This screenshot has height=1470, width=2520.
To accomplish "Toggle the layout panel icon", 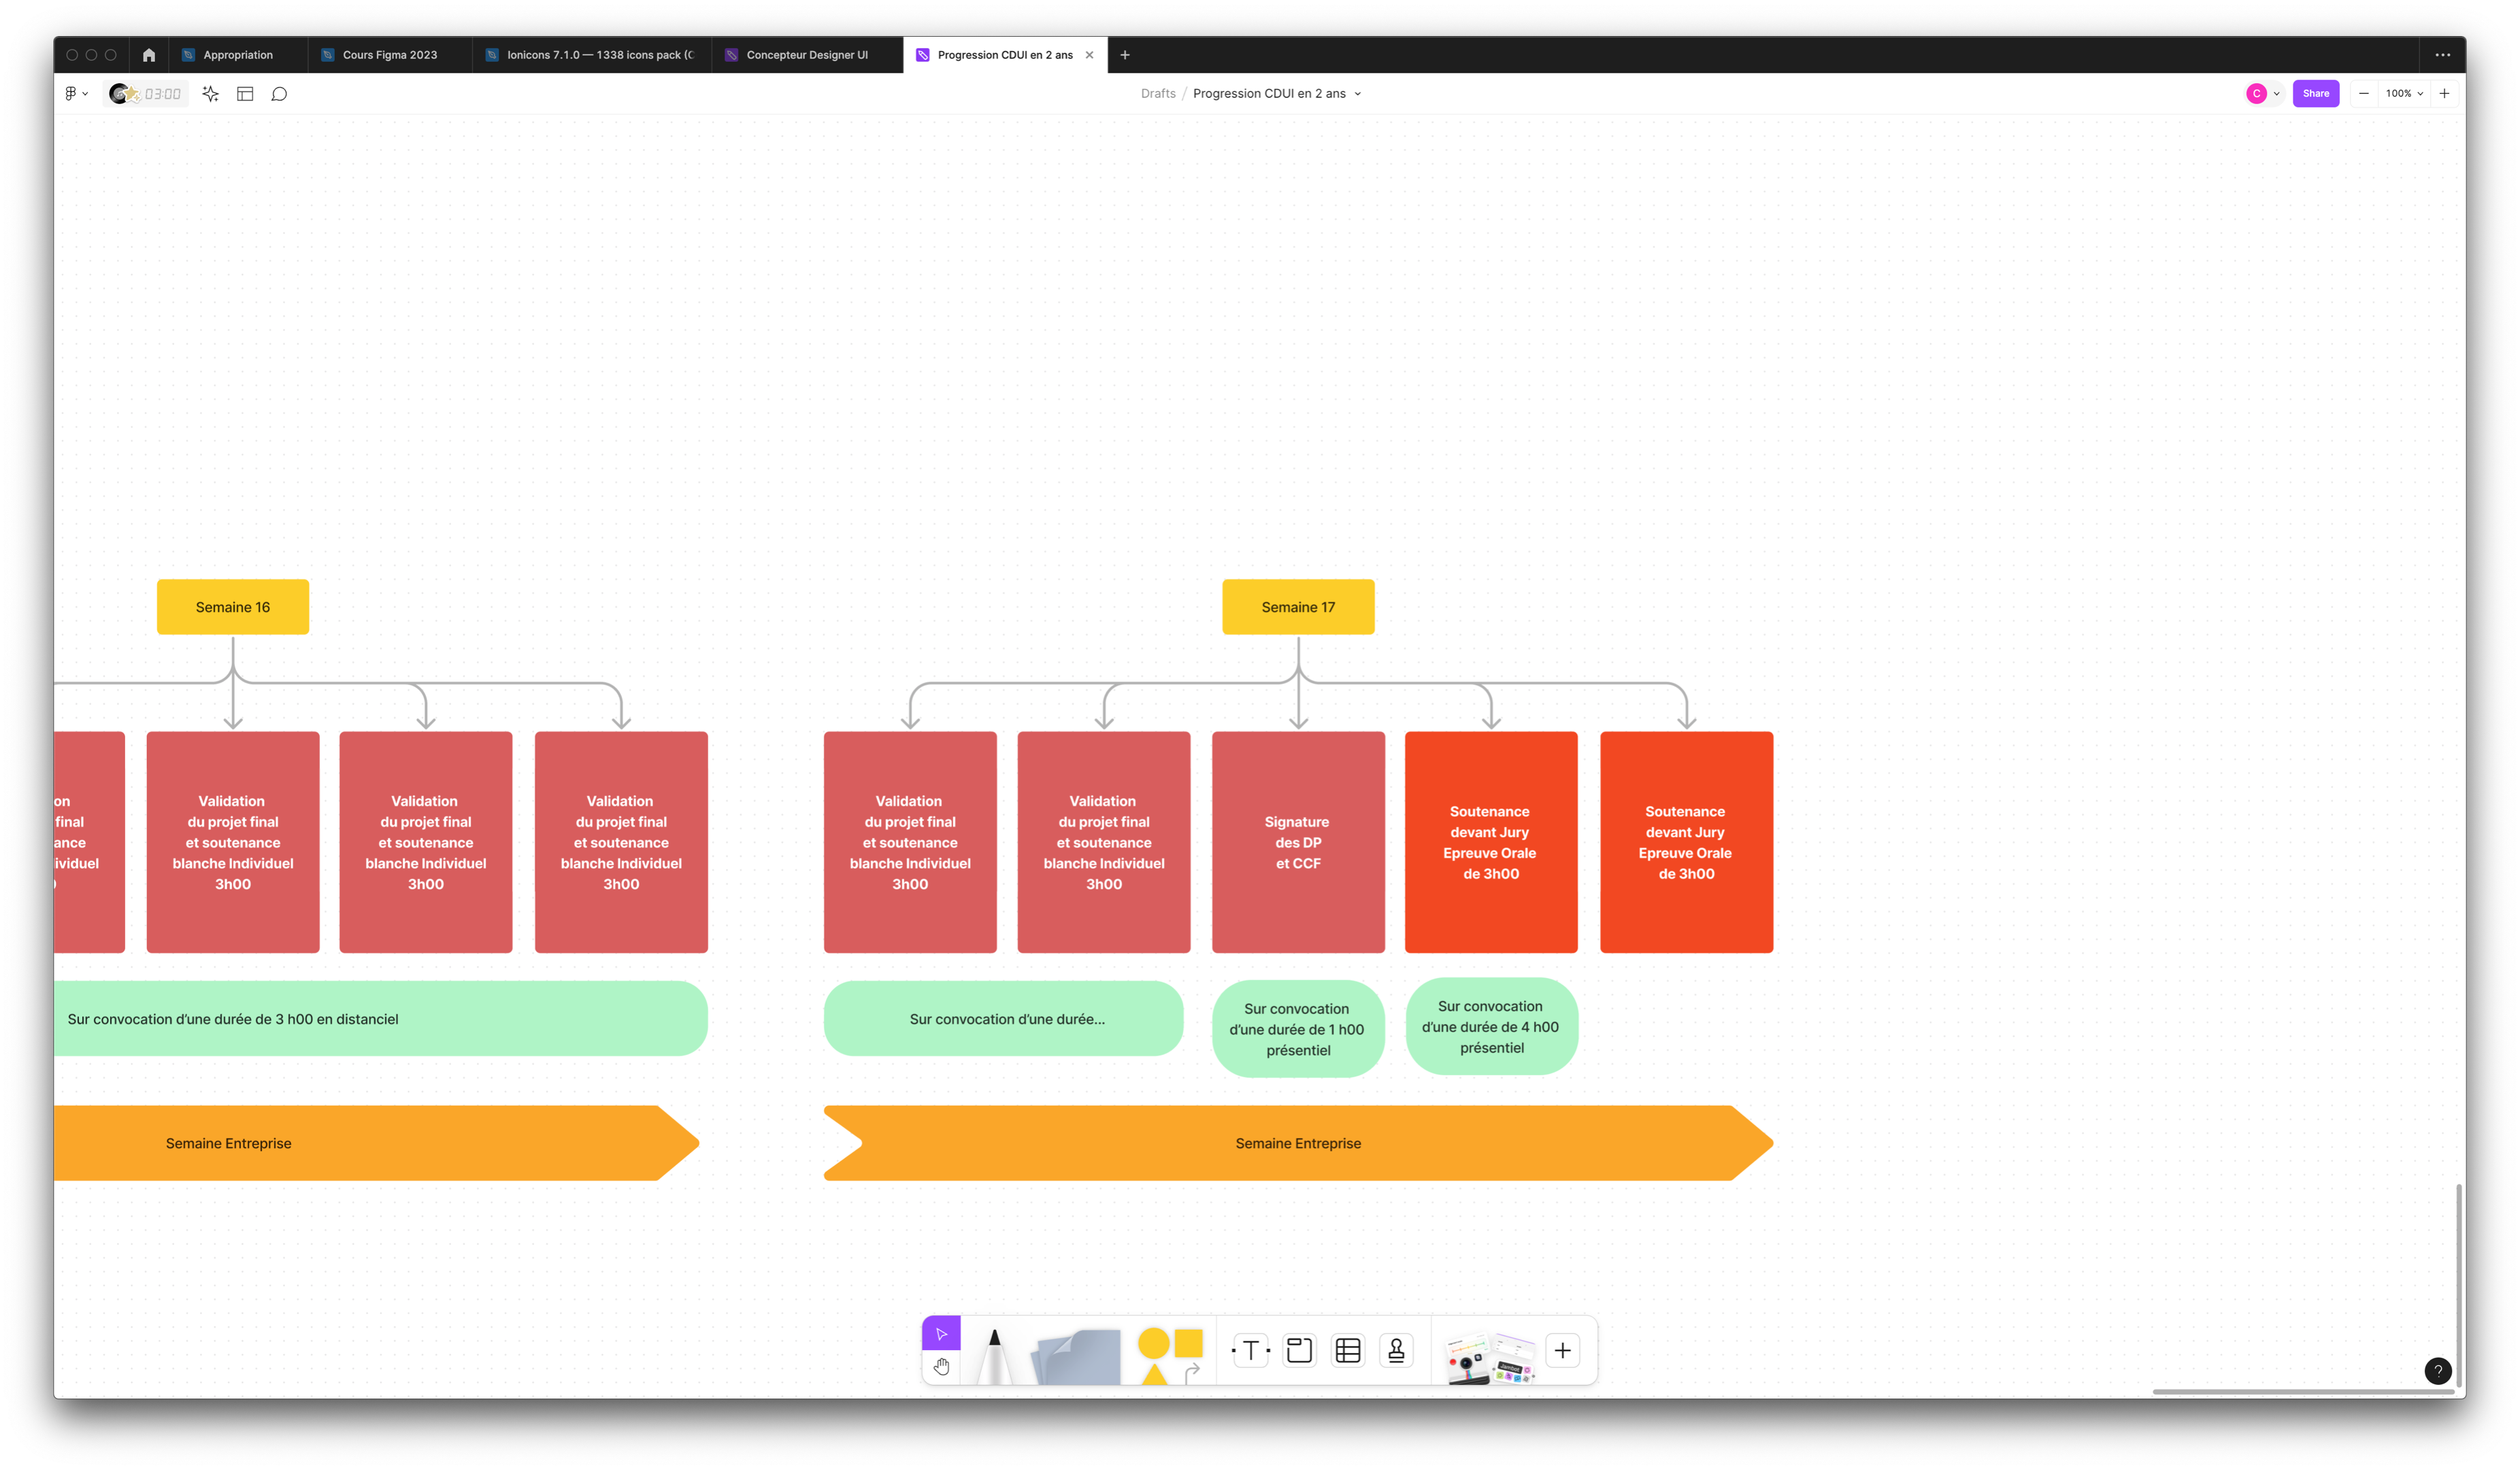I will pos(245,94).
